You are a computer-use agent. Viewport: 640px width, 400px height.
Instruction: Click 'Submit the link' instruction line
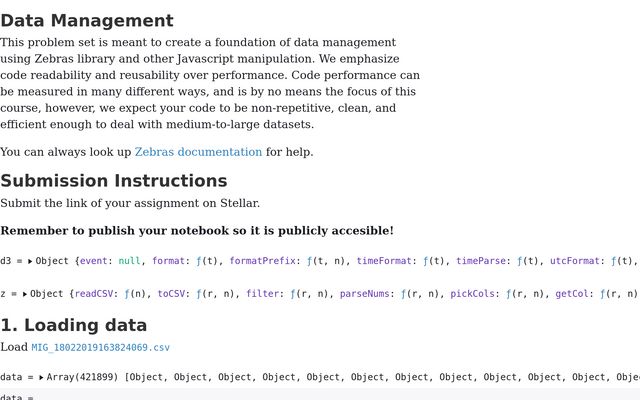[x=130, y=203]
